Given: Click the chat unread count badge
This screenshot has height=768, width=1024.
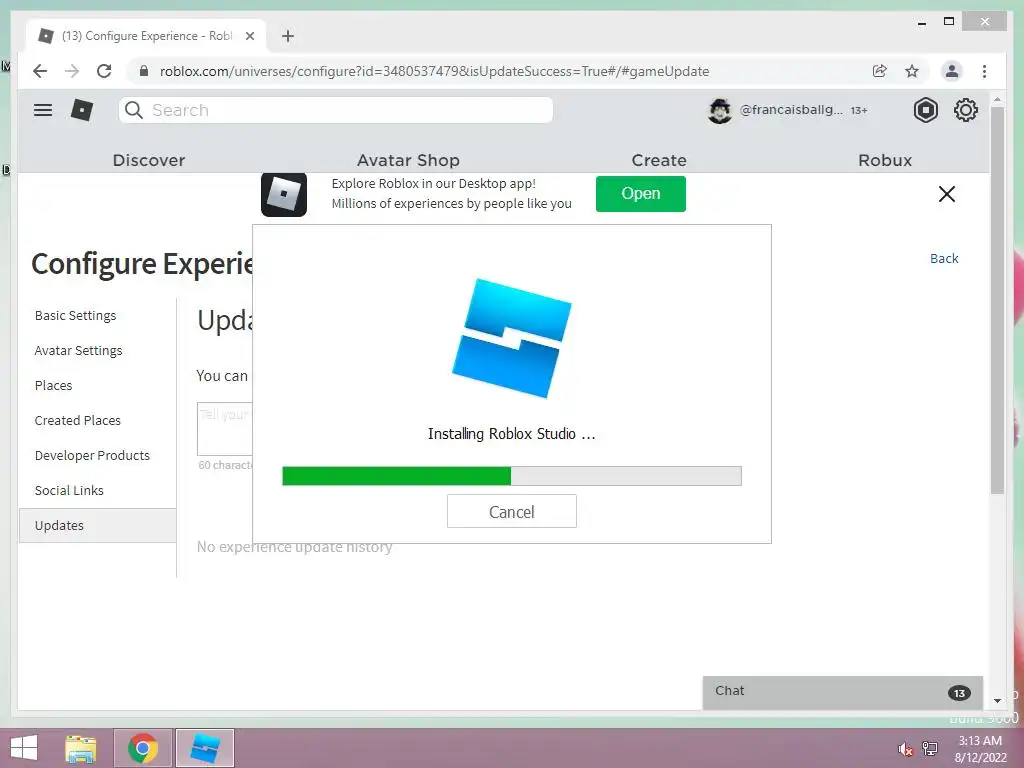Looking at the screenshot, I should pos(959,693).
